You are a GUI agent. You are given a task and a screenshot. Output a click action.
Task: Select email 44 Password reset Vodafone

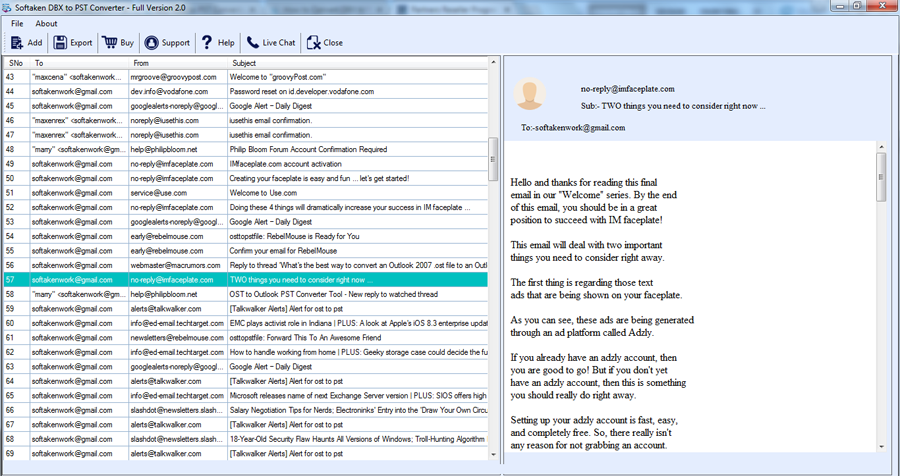click(246, 91)
